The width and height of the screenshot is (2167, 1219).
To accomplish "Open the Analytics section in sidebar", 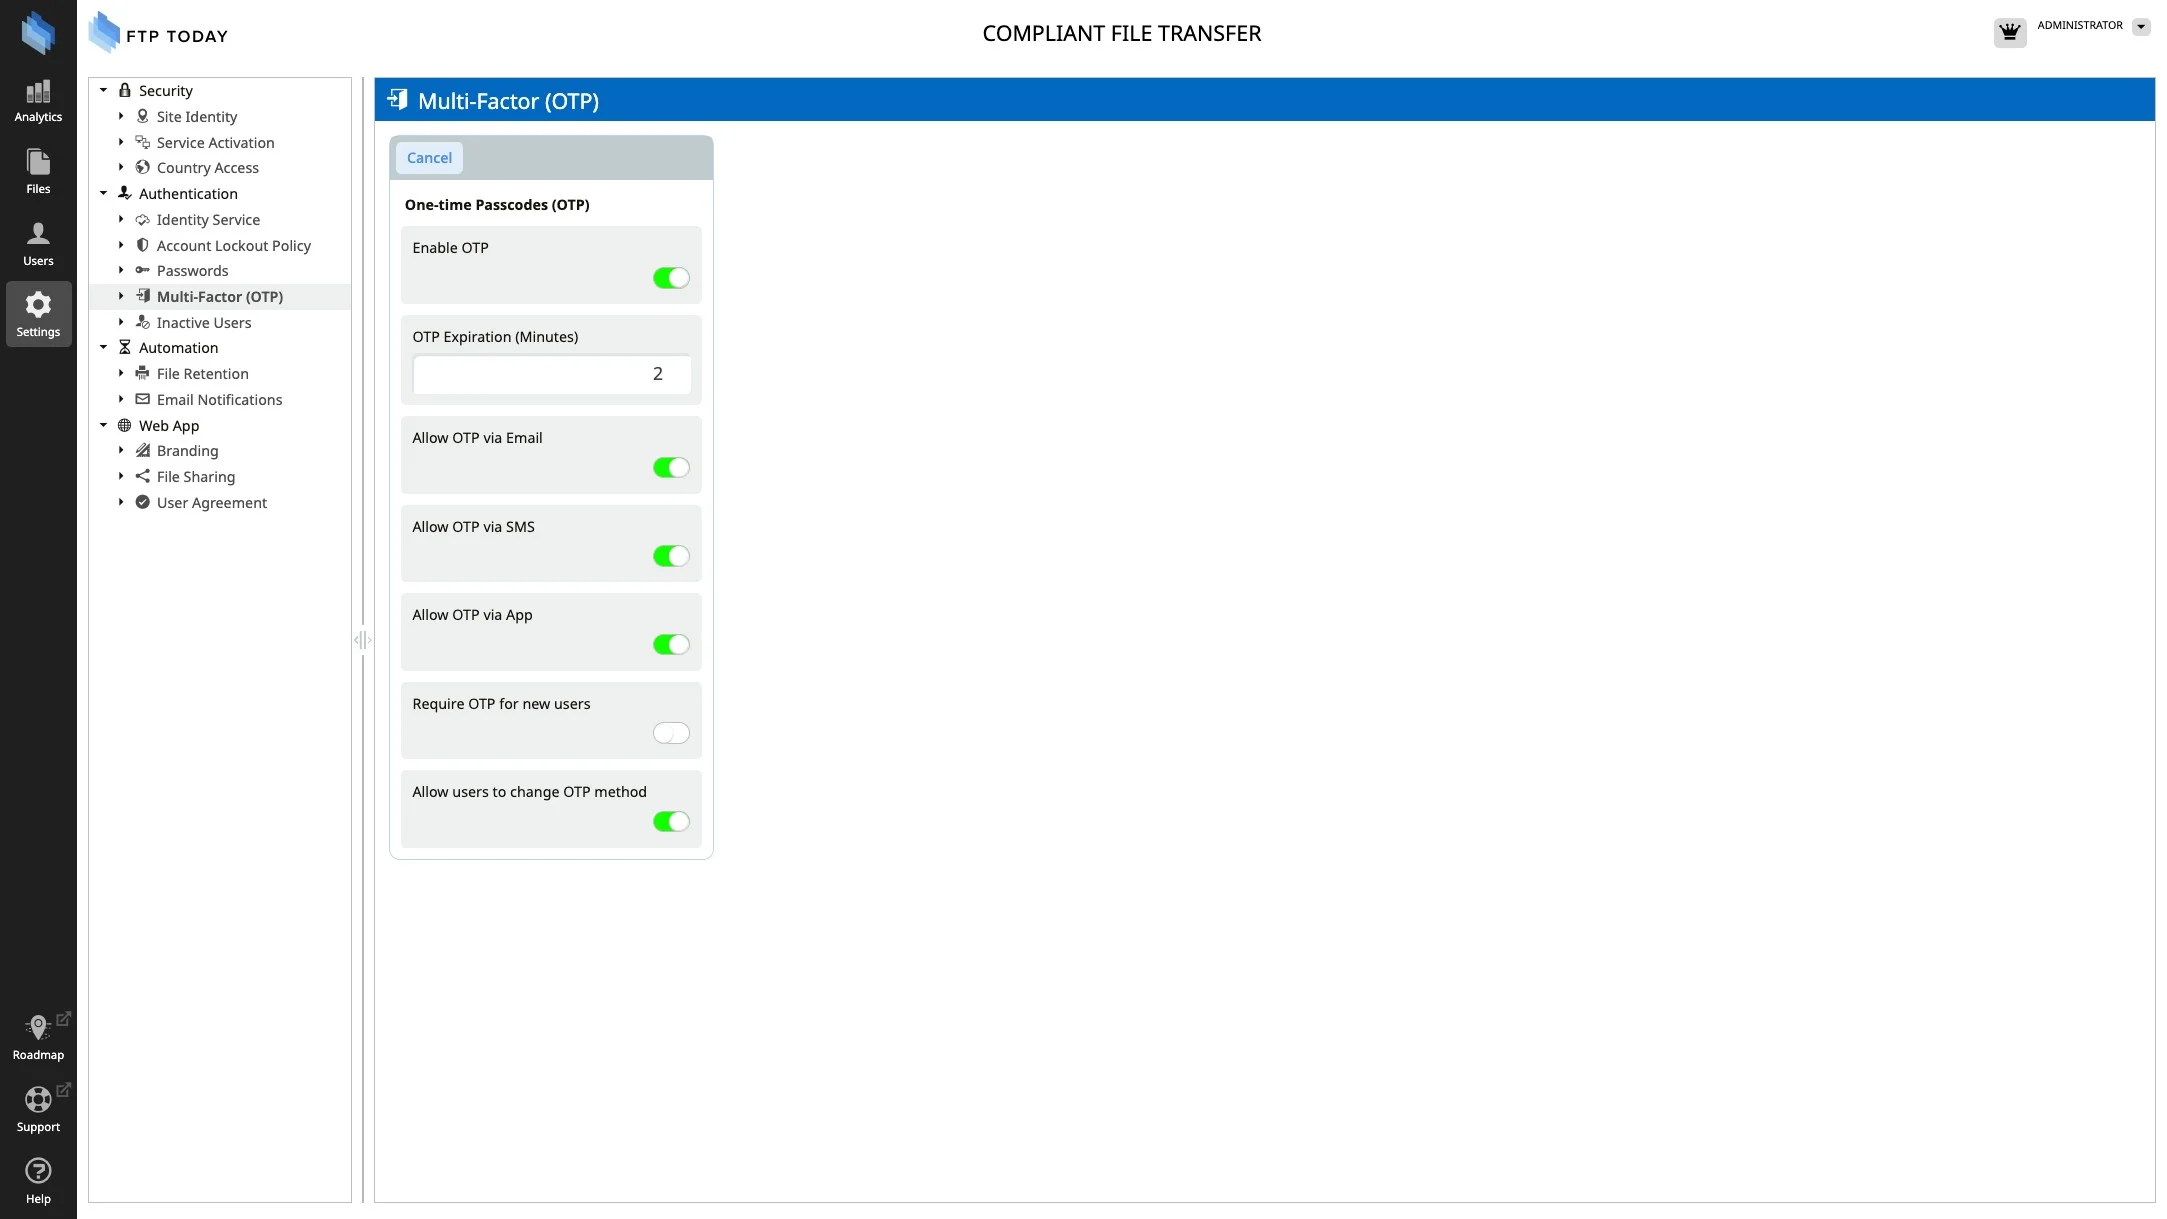I will click(x=38, y=101).
